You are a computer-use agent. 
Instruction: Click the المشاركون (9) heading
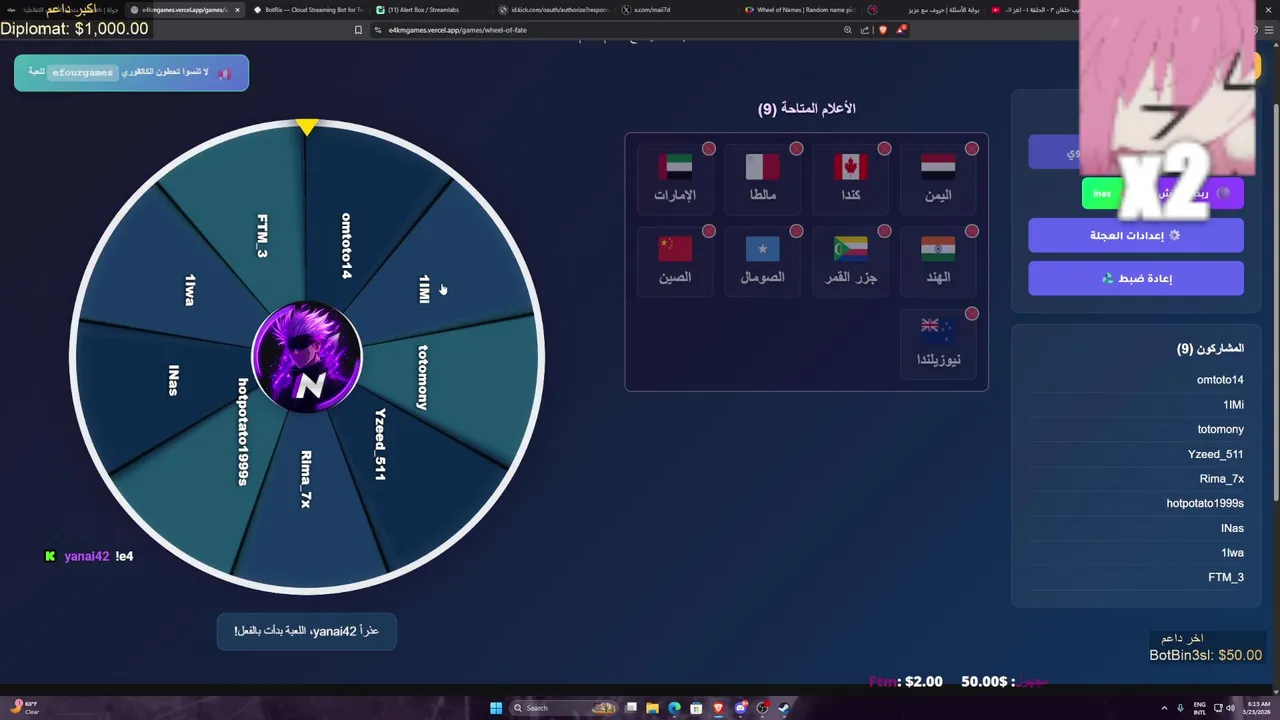[1210, 348]
